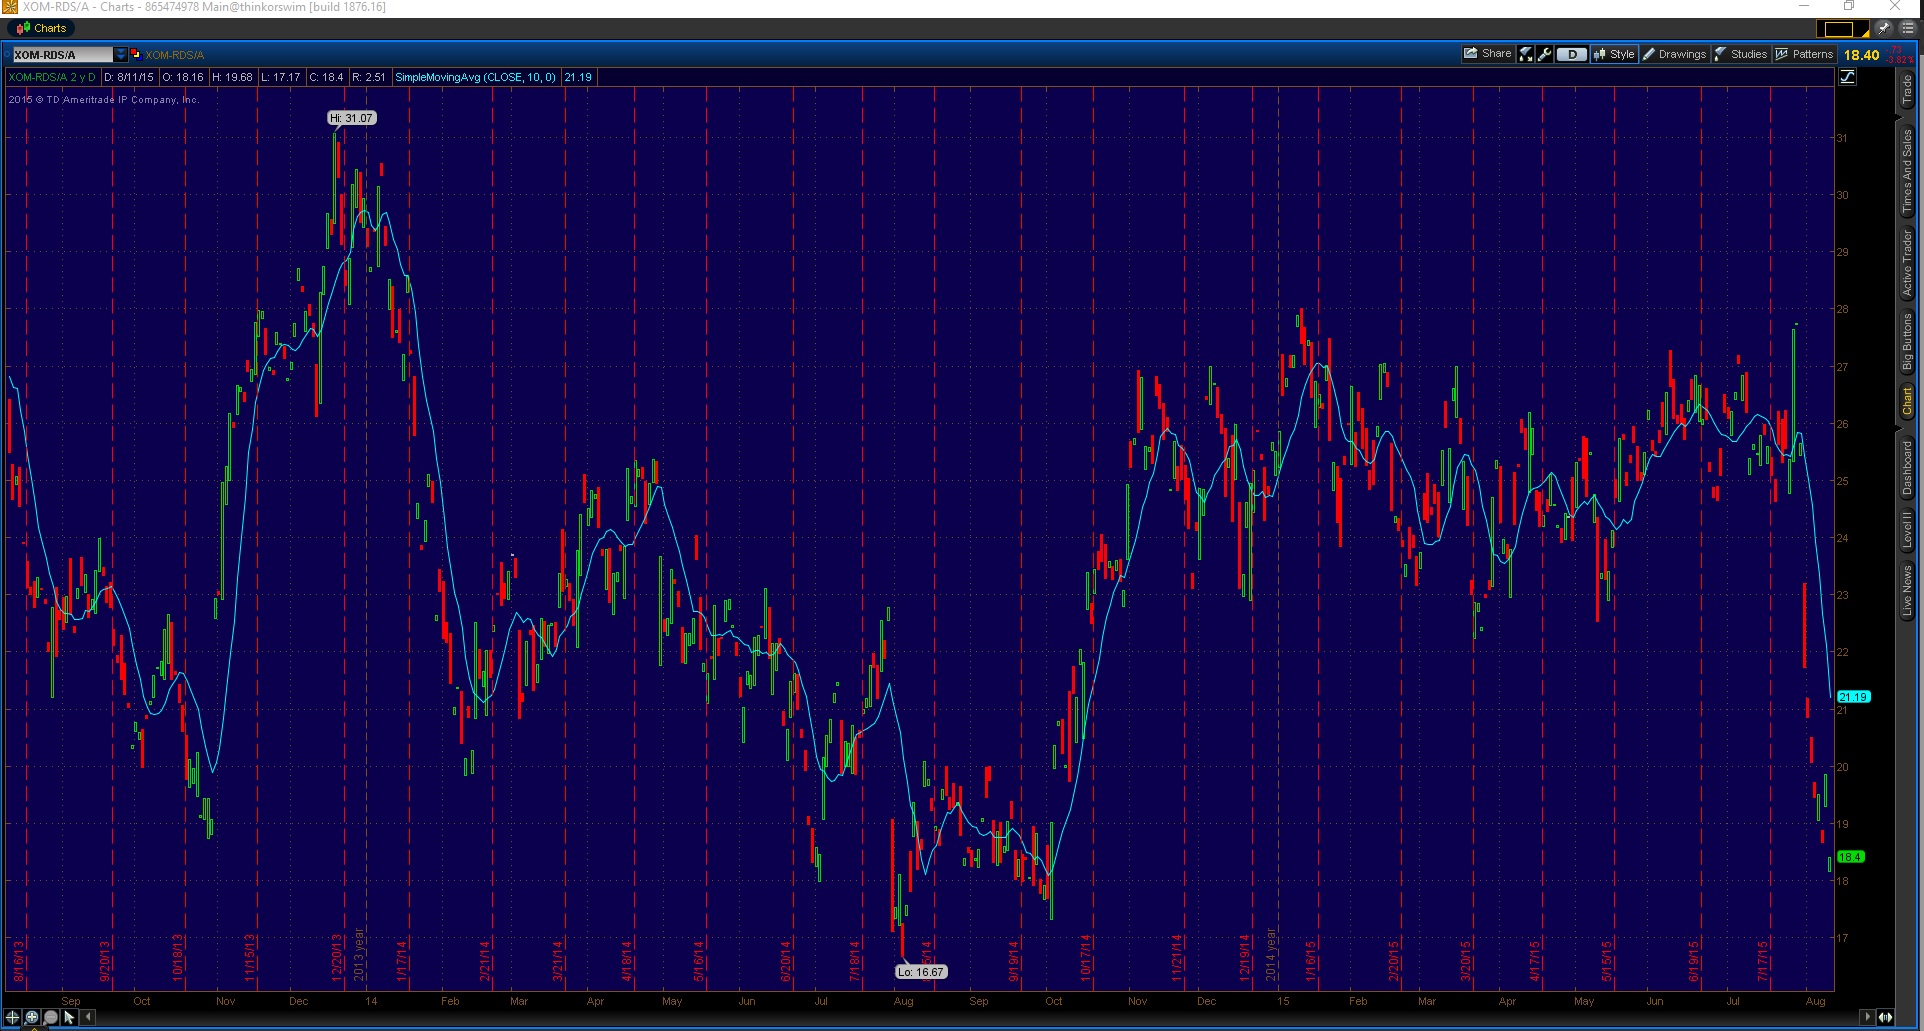Click the pin icon in top bar

(1884, 28)
